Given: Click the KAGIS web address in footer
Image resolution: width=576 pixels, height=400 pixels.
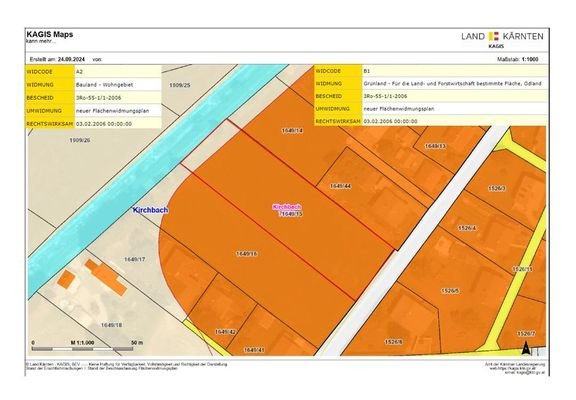Looking at the screenshot, I should click(x=512, y=368).
